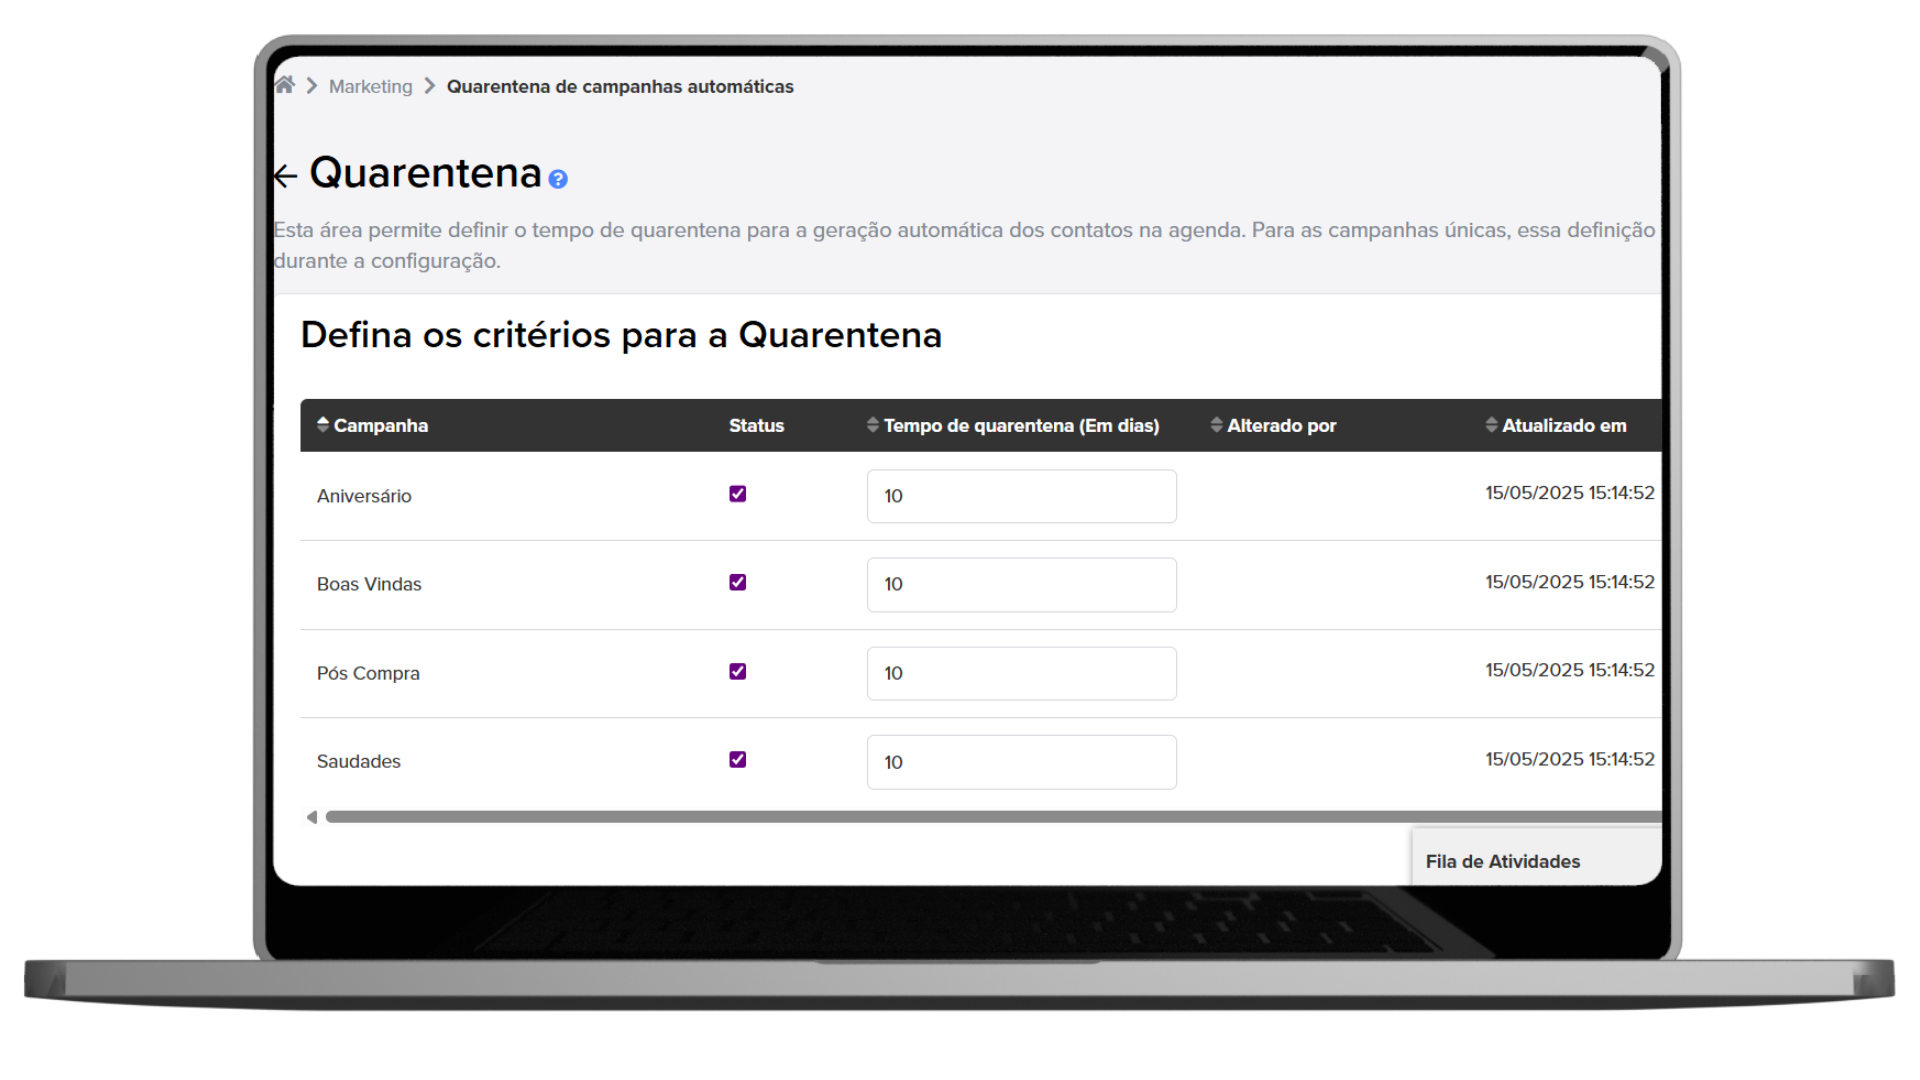Click the horizontal scrollbar left arrow
The image size is (1920, 1080).
(312, 817)
